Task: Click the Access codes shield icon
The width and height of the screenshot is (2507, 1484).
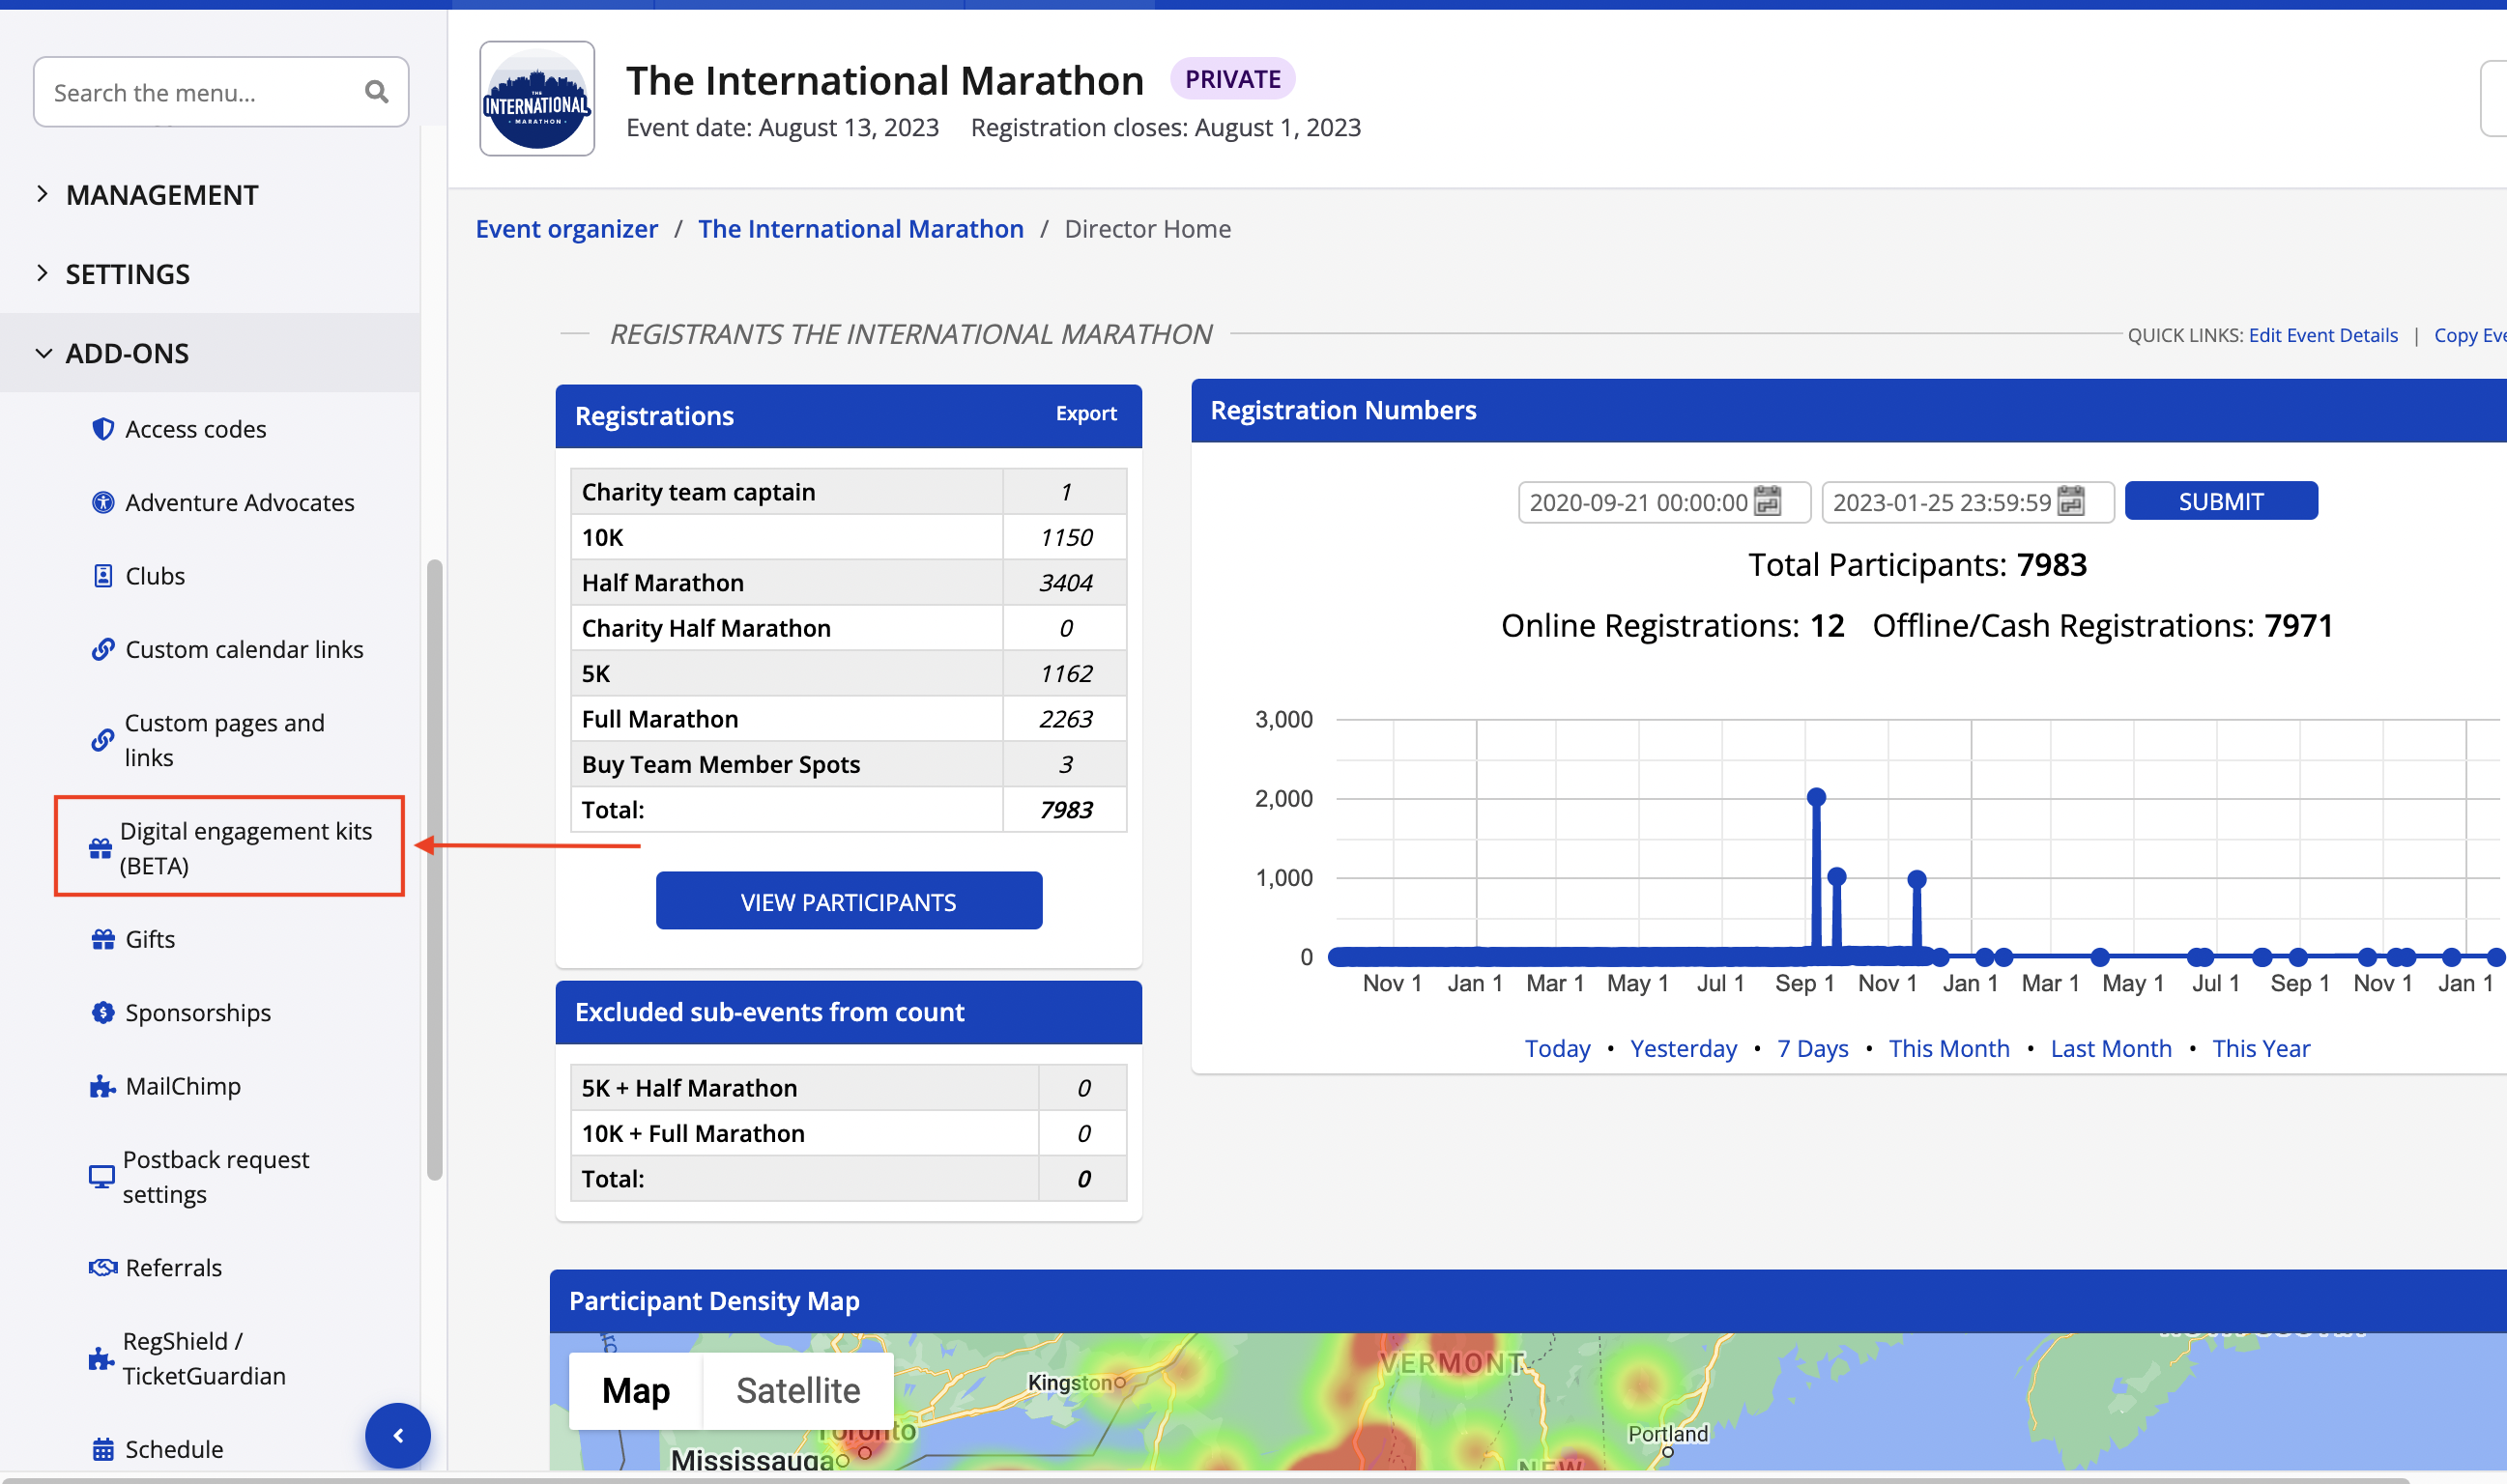Action: point(102,429)
